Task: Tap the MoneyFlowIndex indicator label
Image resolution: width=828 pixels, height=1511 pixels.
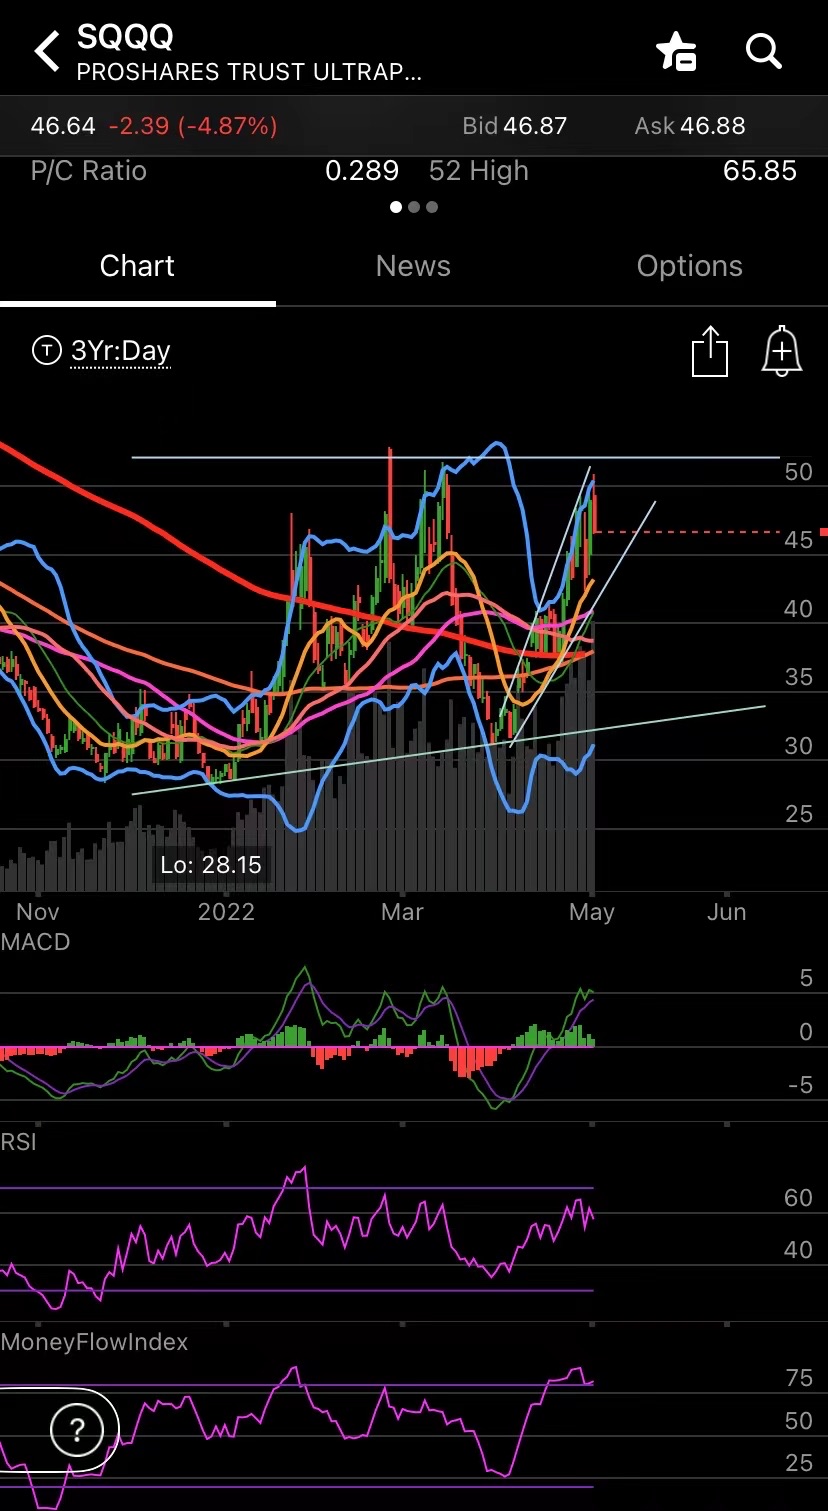Action: [94, 1342]
